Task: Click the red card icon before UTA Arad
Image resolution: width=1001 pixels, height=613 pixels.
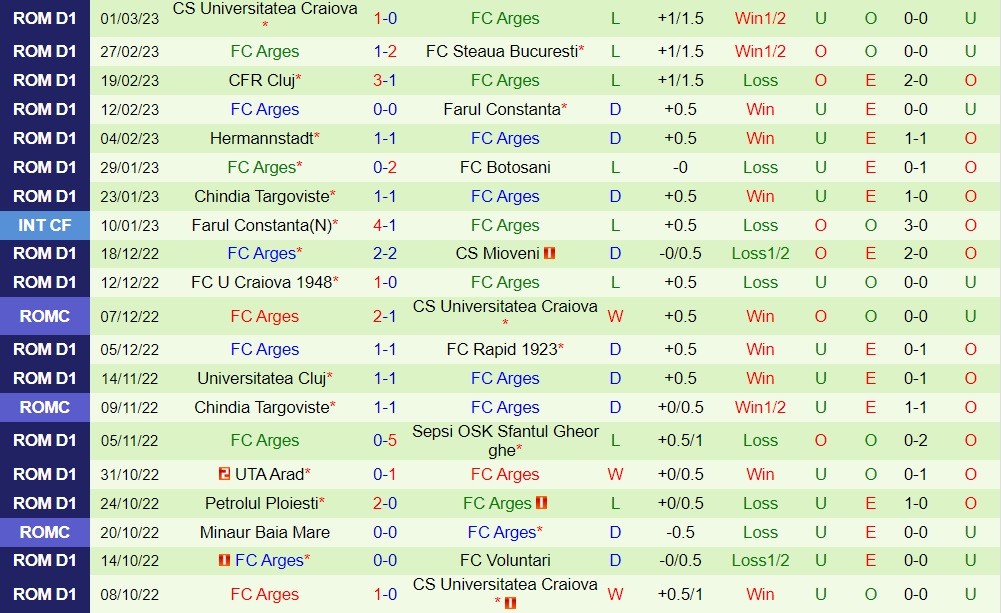Action: [225, 474]
